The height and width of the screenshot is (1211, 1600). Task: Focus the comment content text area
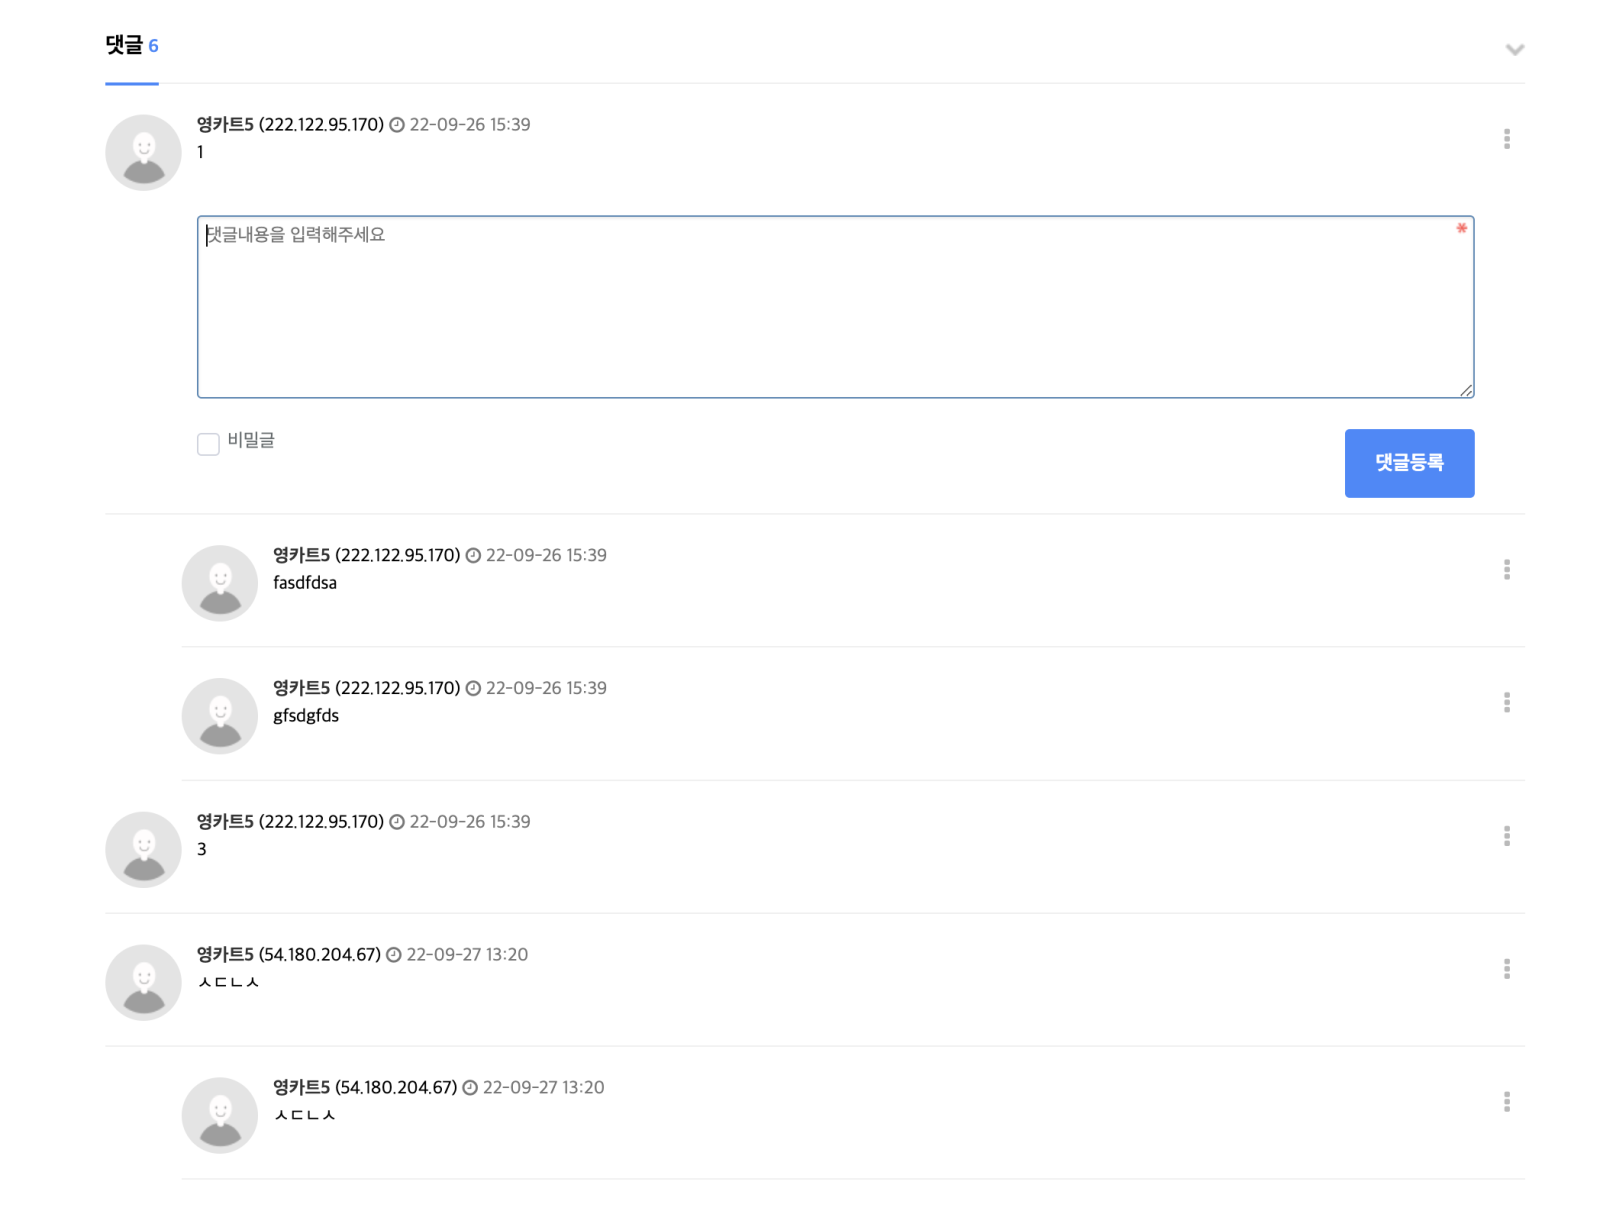835,307
